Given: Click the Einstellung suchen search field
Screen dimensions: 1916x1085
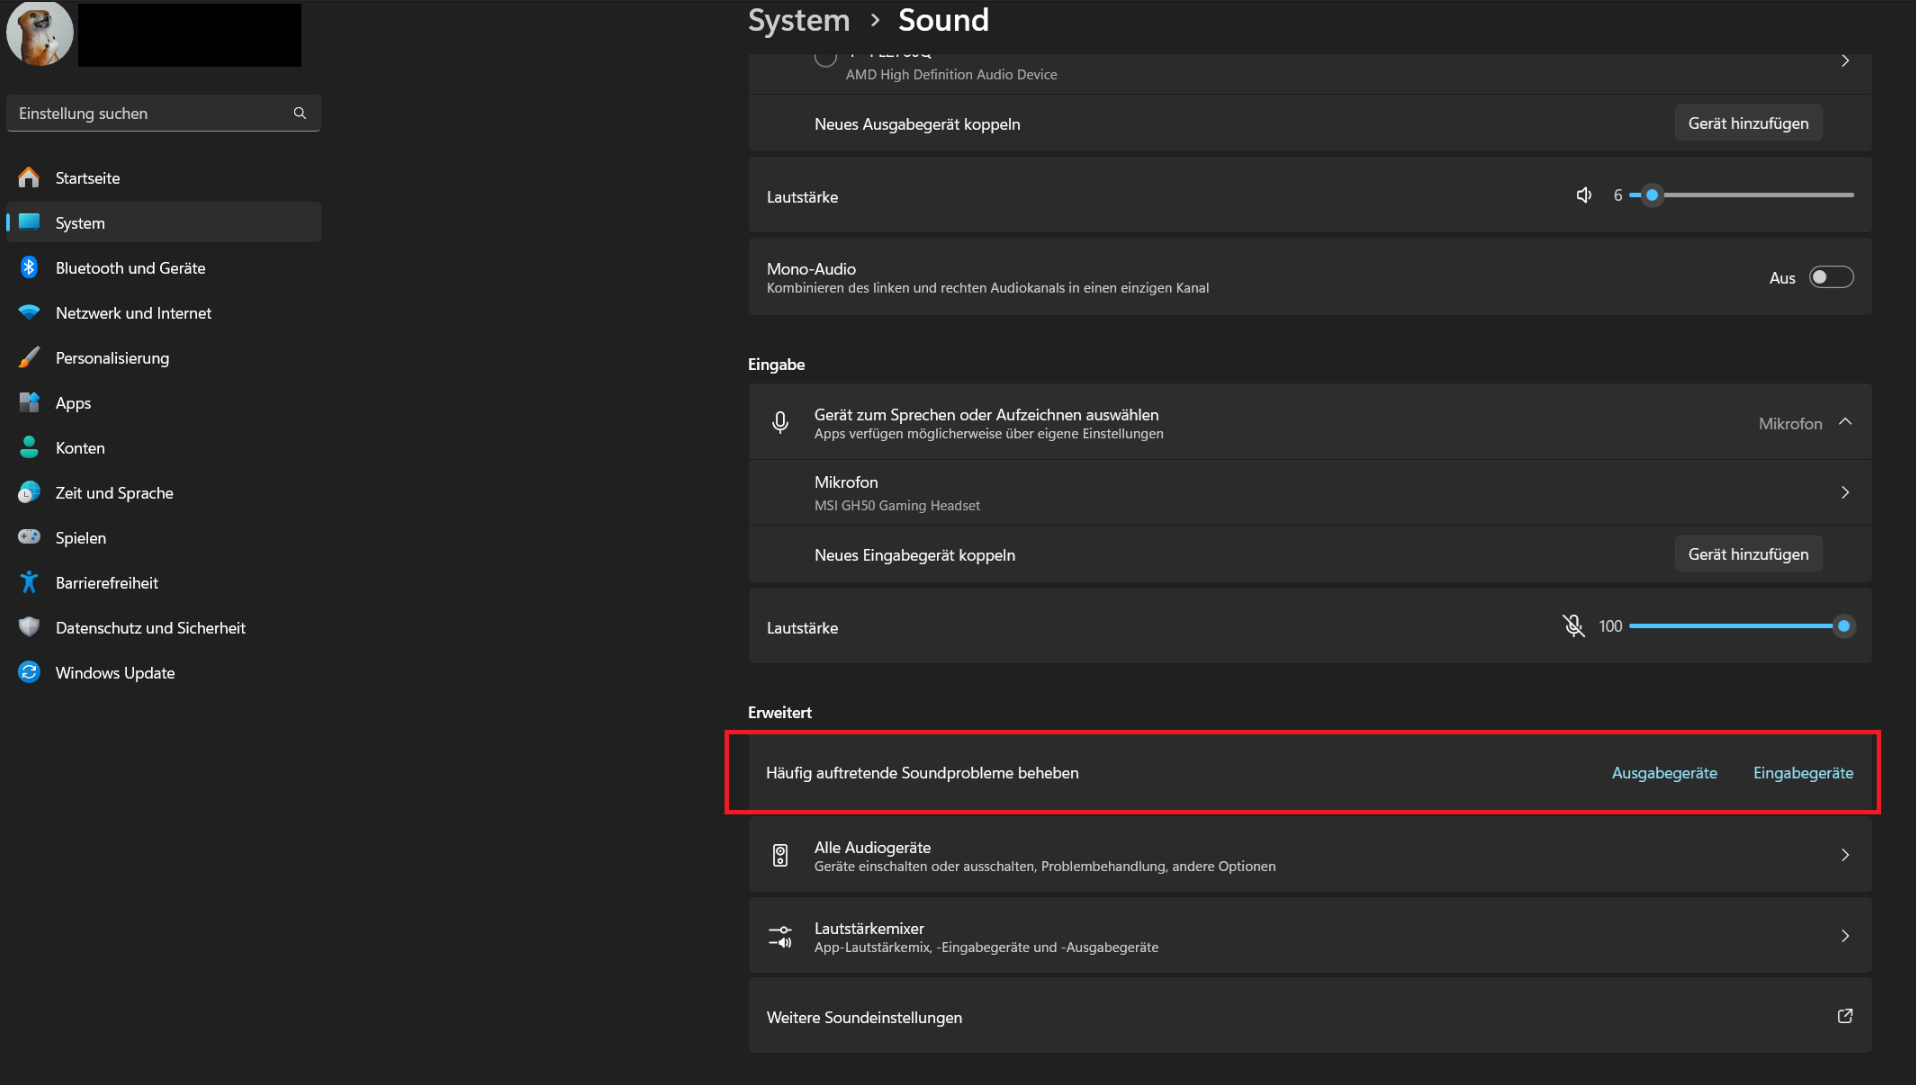Looking at the screenshot, I should click(150, 113).
